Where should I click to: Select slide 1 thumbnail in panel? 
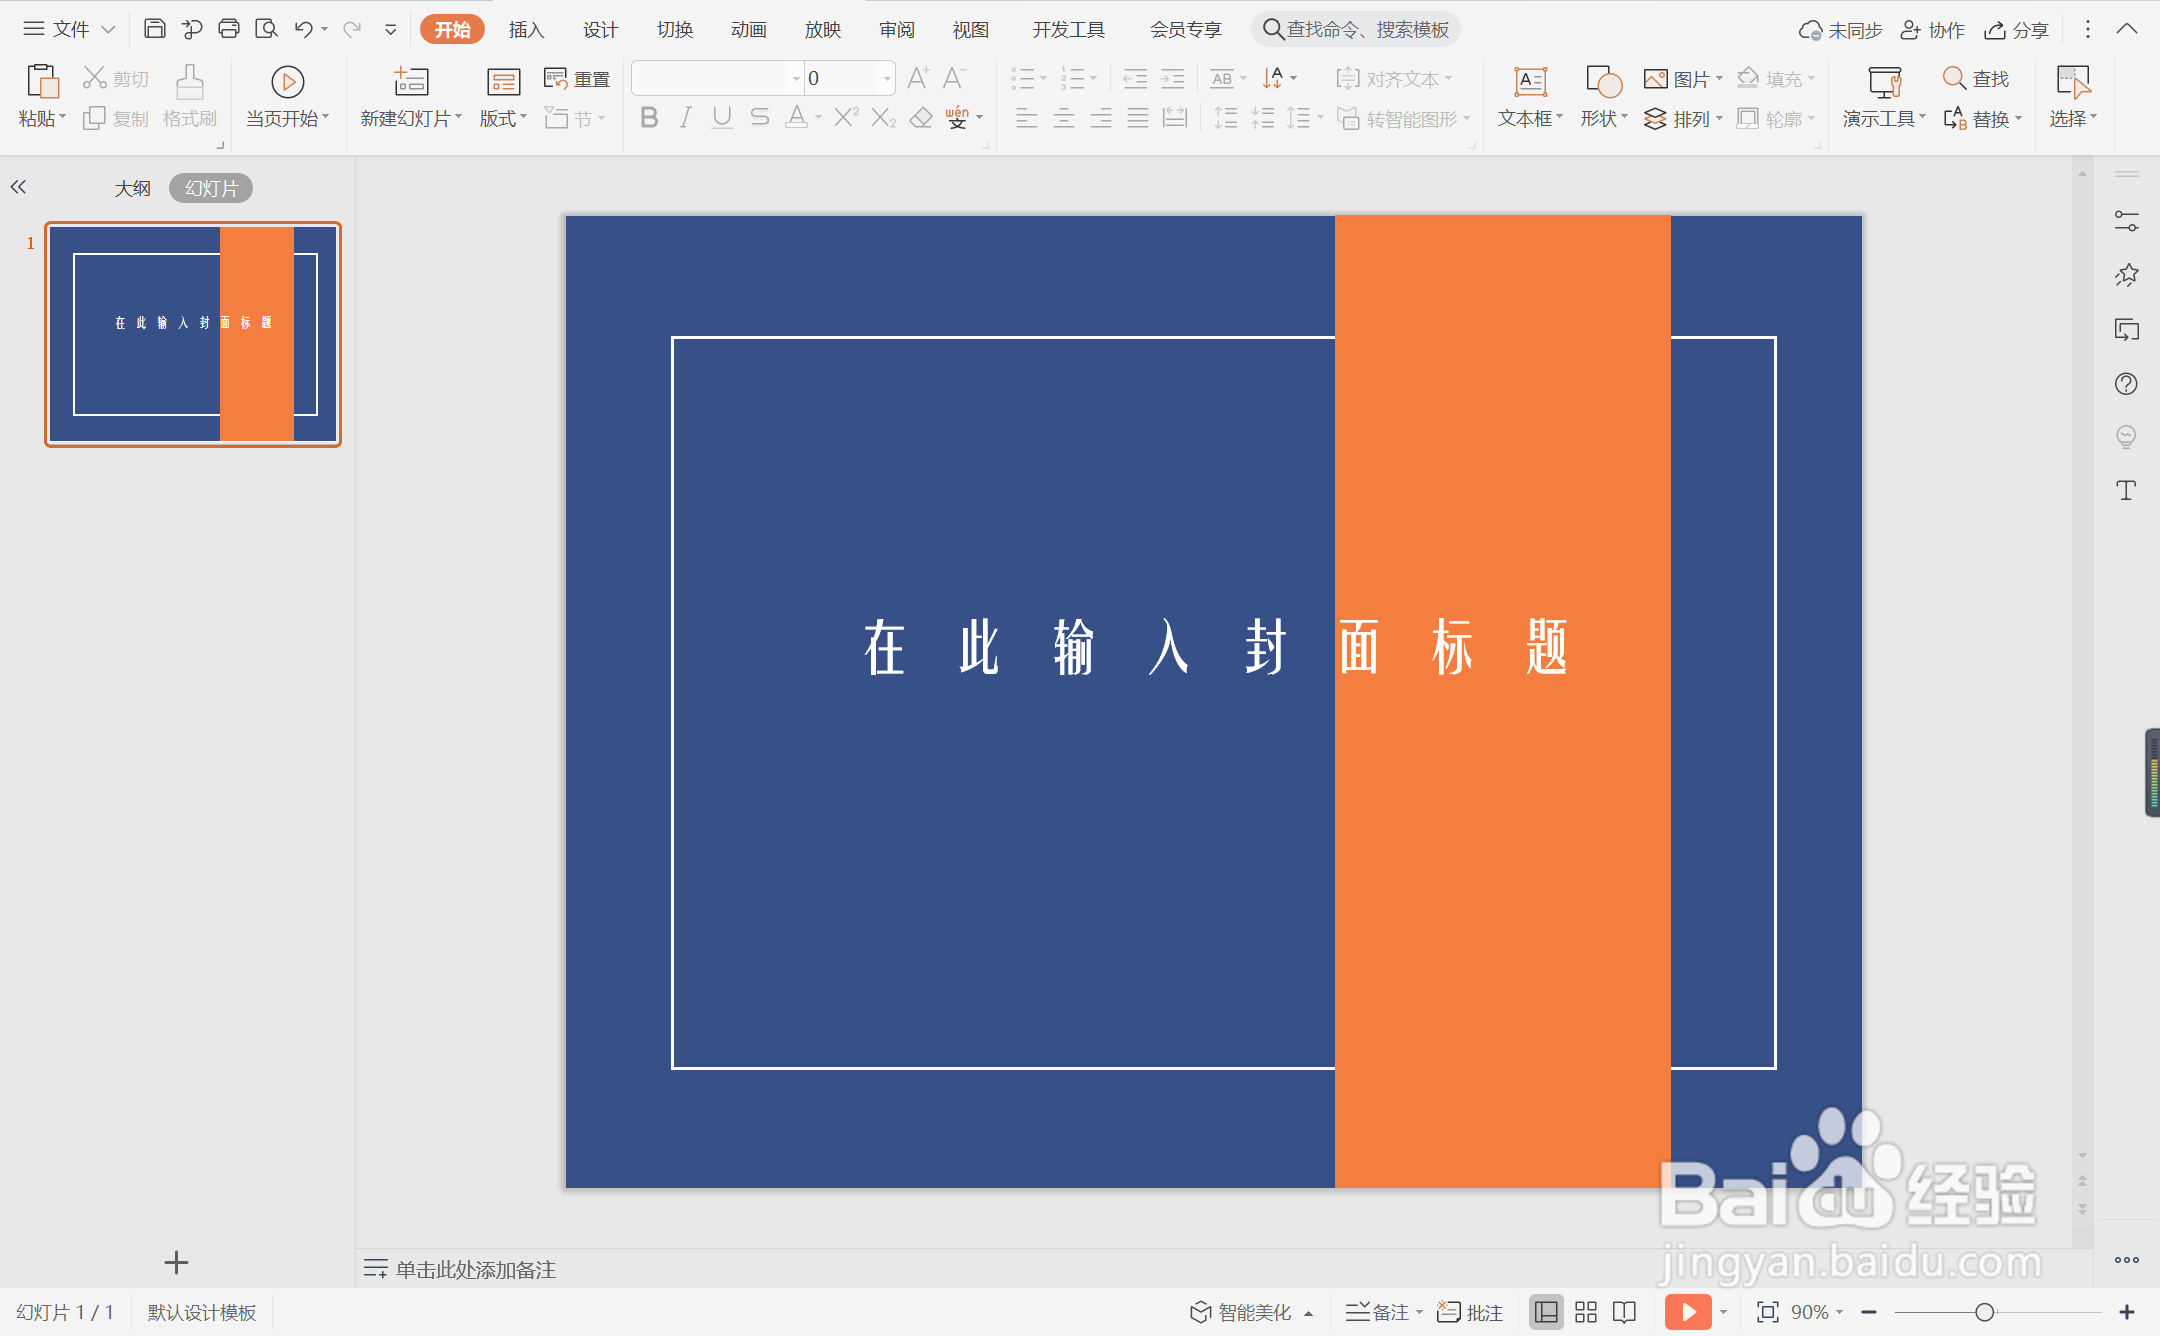tap(192, 333)
